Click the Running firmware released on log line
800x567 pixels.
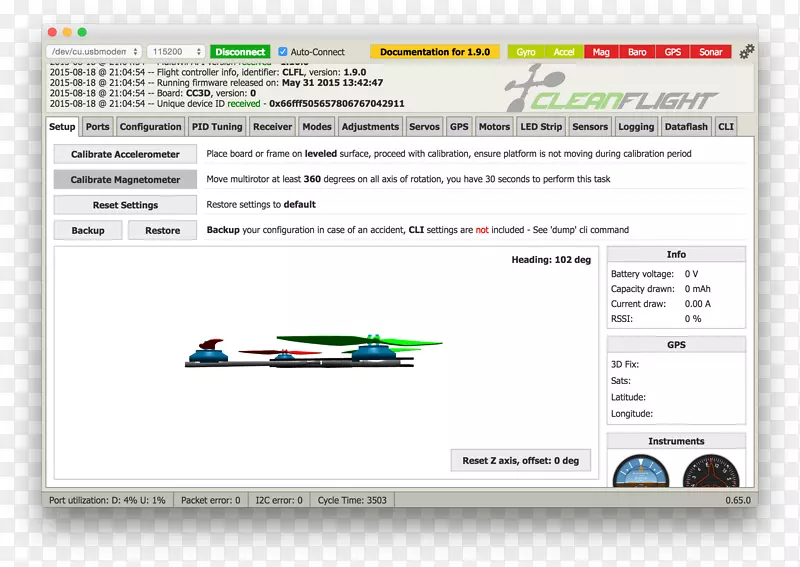(216, 83)
